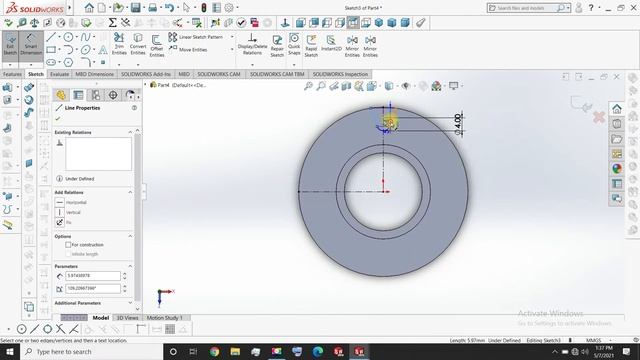
Task: Open the Windows Start menu
Action: pos(10,351)
